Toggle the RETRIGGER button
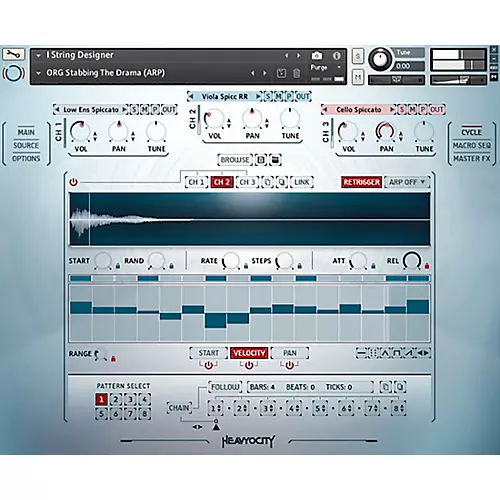500x500 pixels. point(361,182)
